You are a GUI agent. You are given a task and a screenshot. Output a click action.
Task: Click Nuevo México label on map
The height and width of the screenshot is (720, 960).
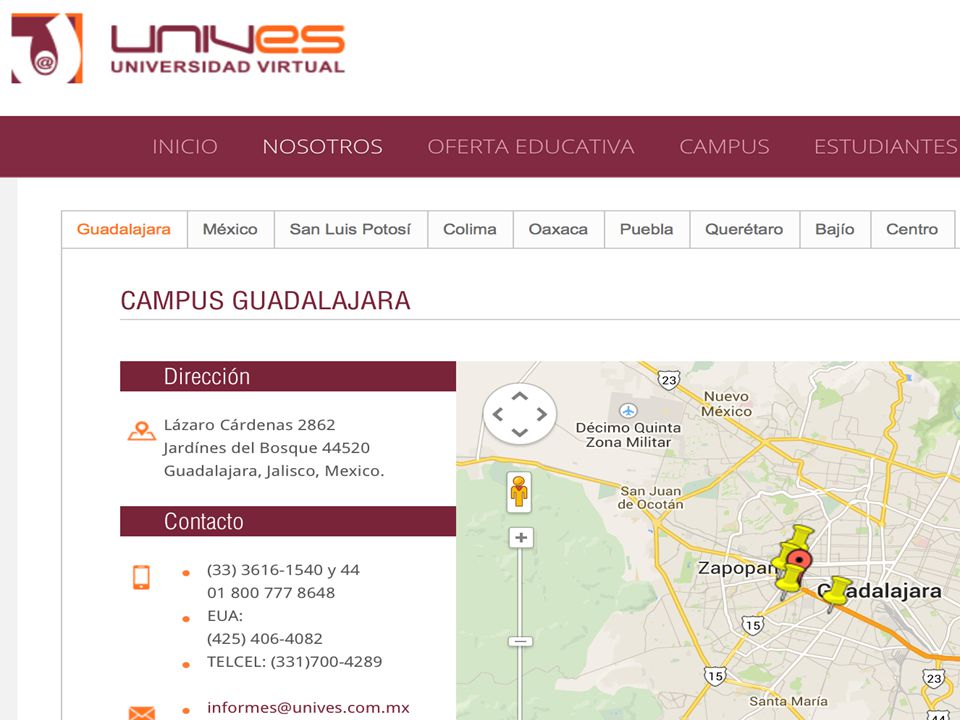726,404
